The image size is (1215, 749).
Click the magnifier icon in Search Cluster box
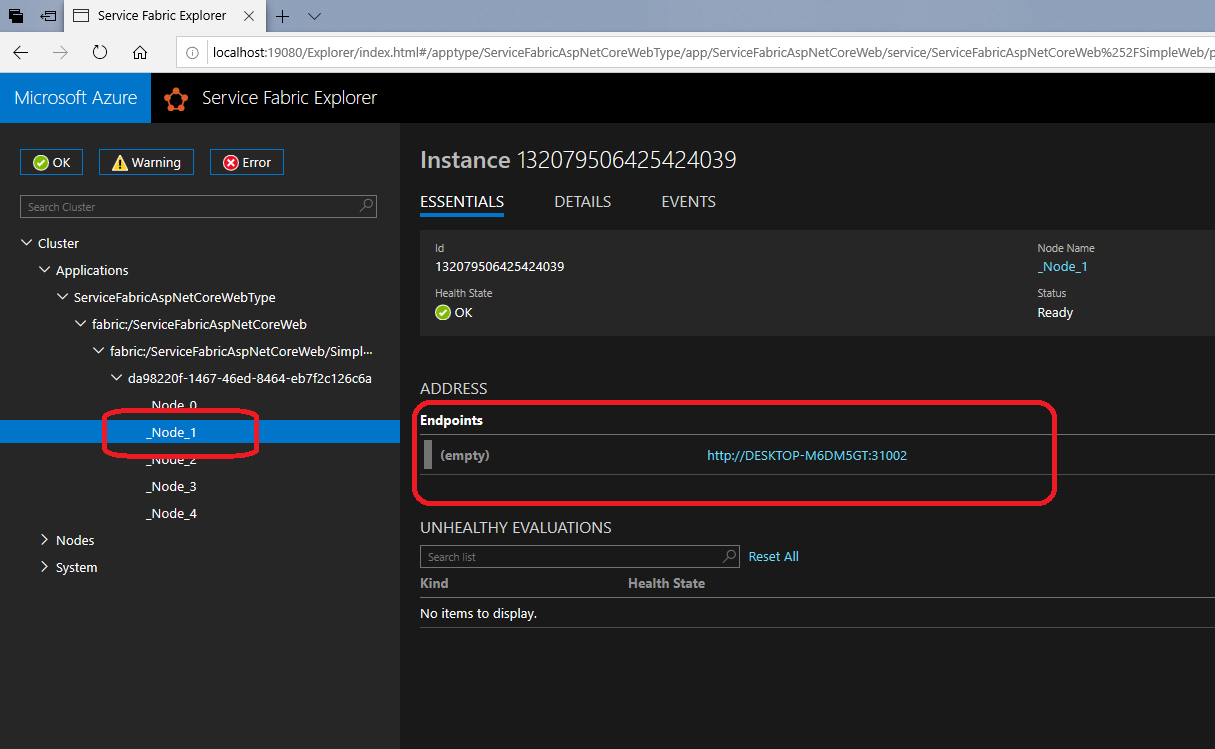367,206
